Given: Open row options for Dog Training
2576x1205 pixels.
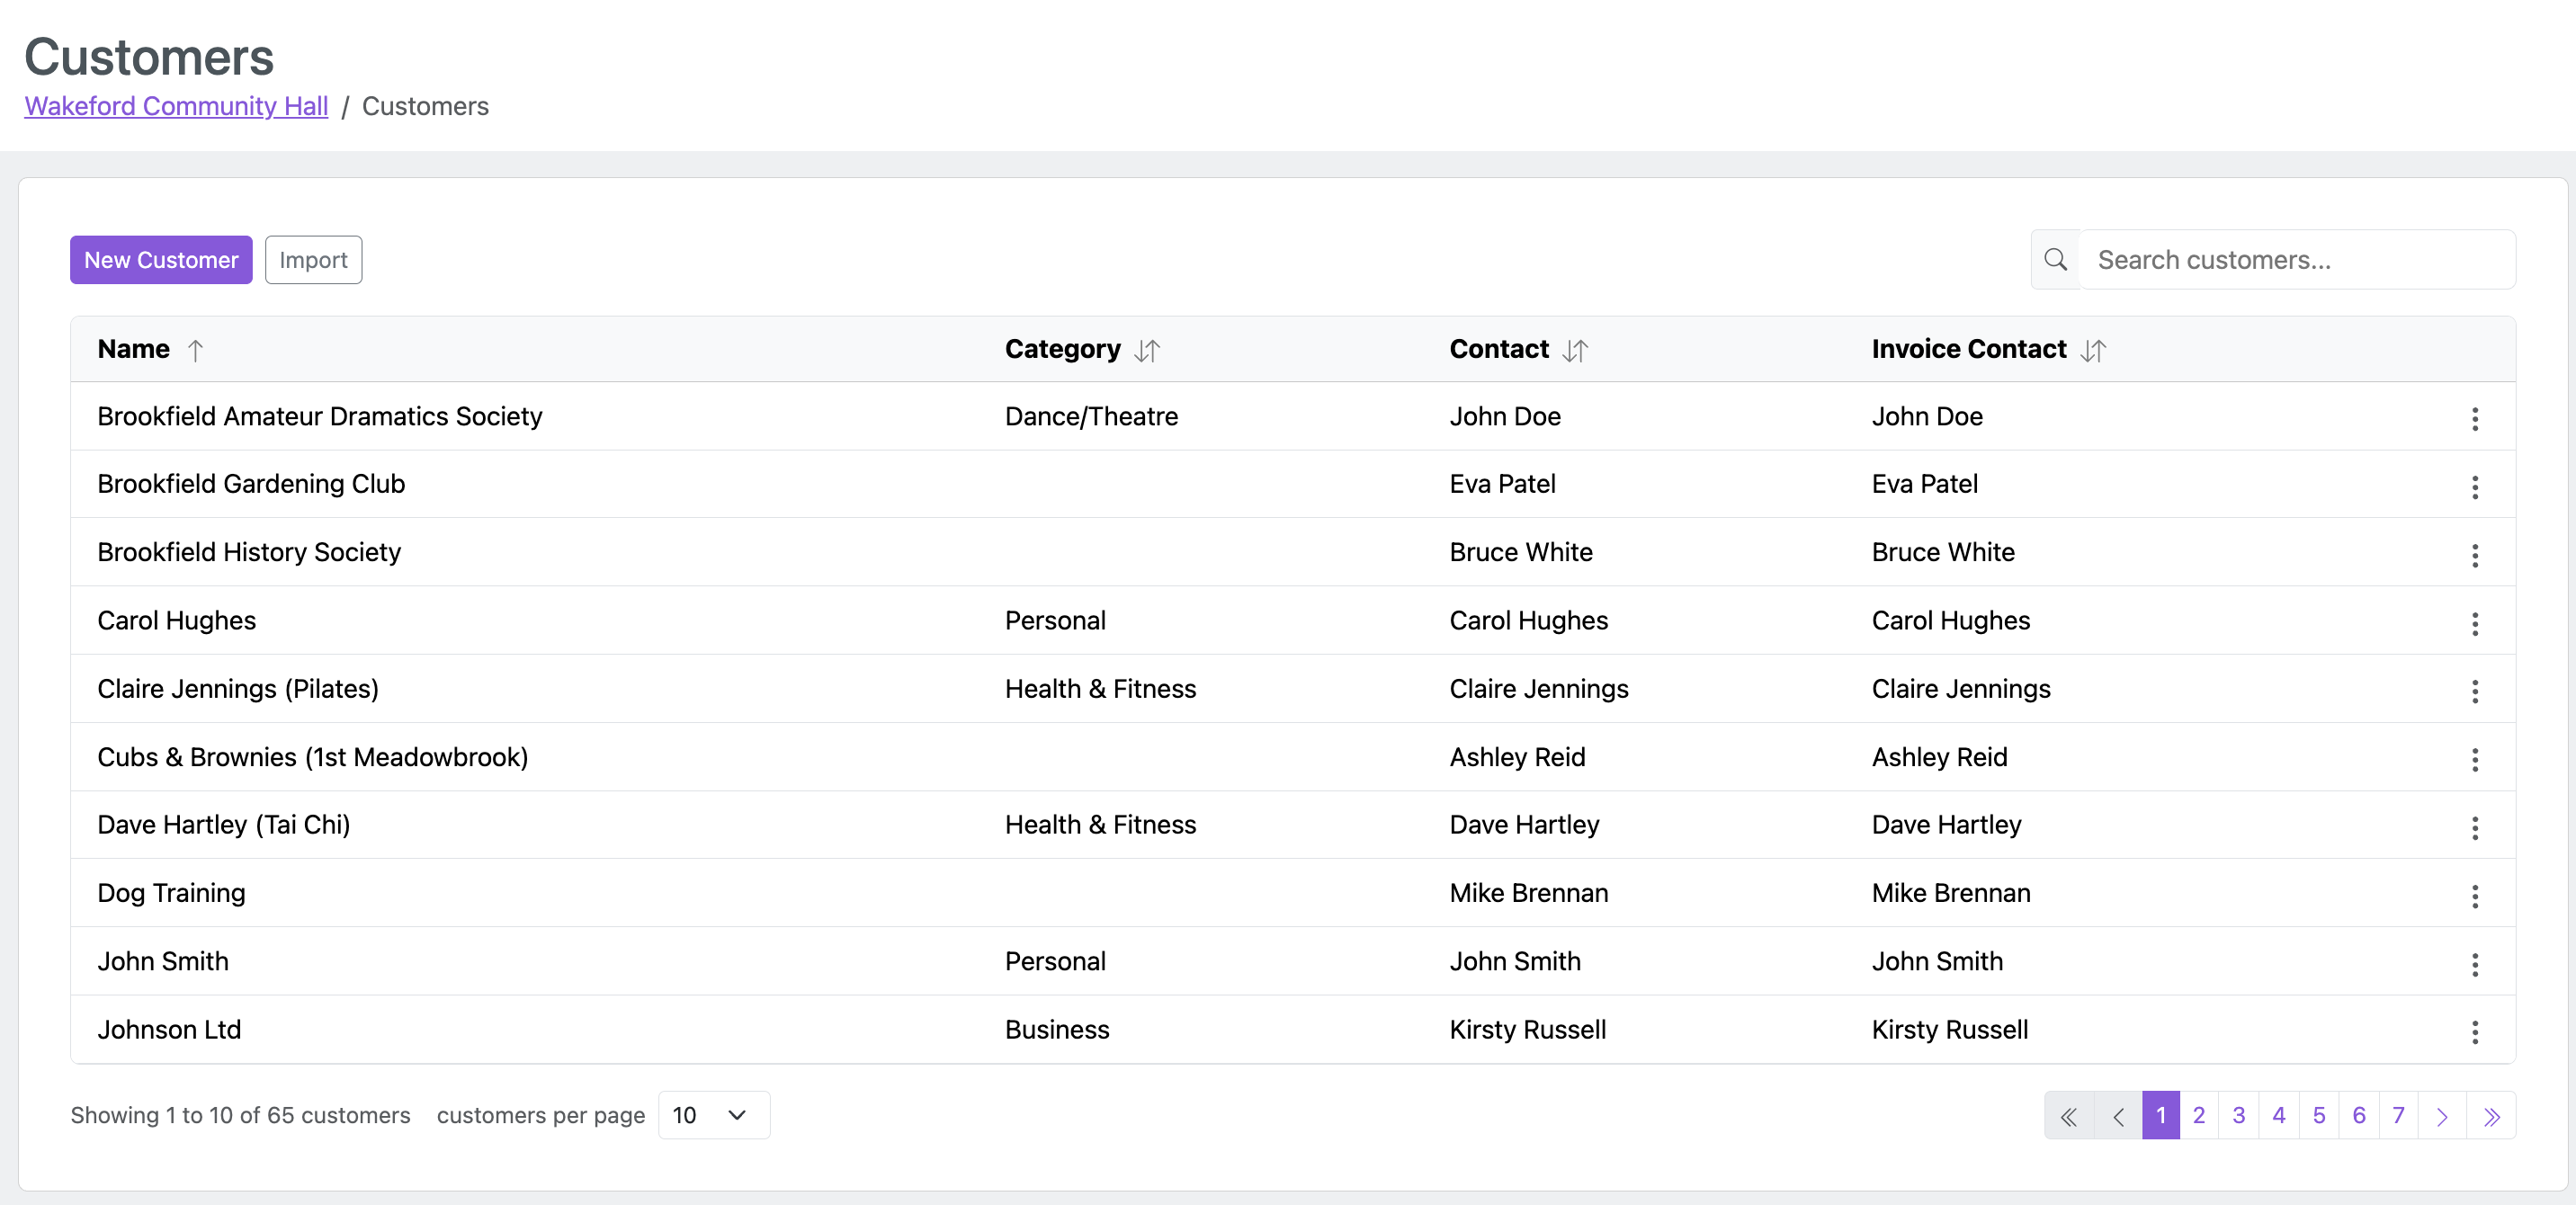Looking at the screenshot, I should tap(2474, 896).
